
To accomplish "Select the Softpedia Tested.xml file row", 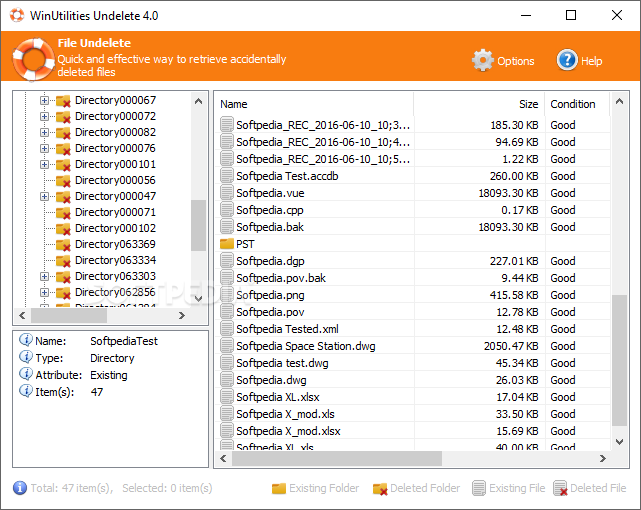I will [412, 329].
